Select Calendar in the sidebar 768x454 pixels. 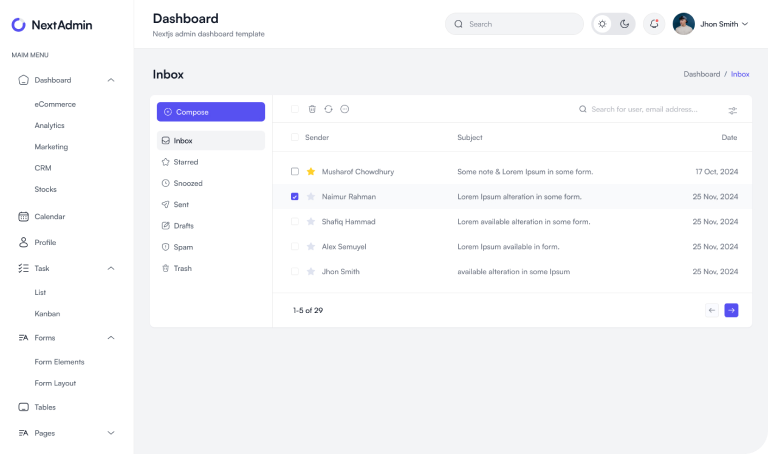point(49,216)
